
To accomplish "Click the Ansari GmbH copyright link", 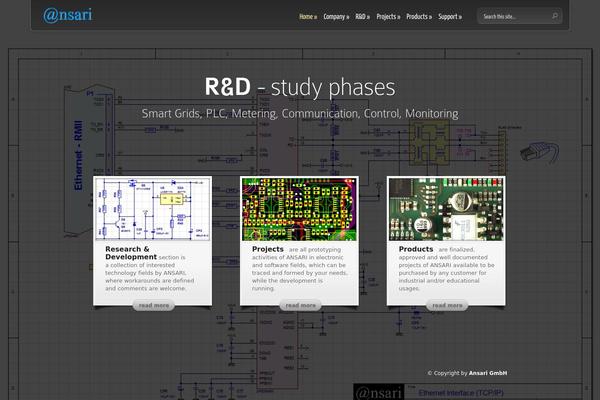I will click(488, 373).
